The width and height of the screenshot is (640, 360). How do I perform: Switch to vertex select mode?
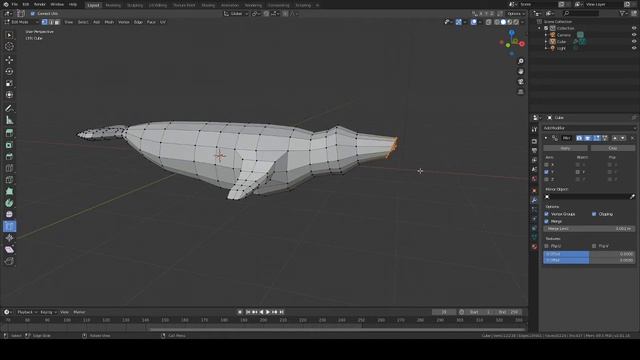pos(44,22)
